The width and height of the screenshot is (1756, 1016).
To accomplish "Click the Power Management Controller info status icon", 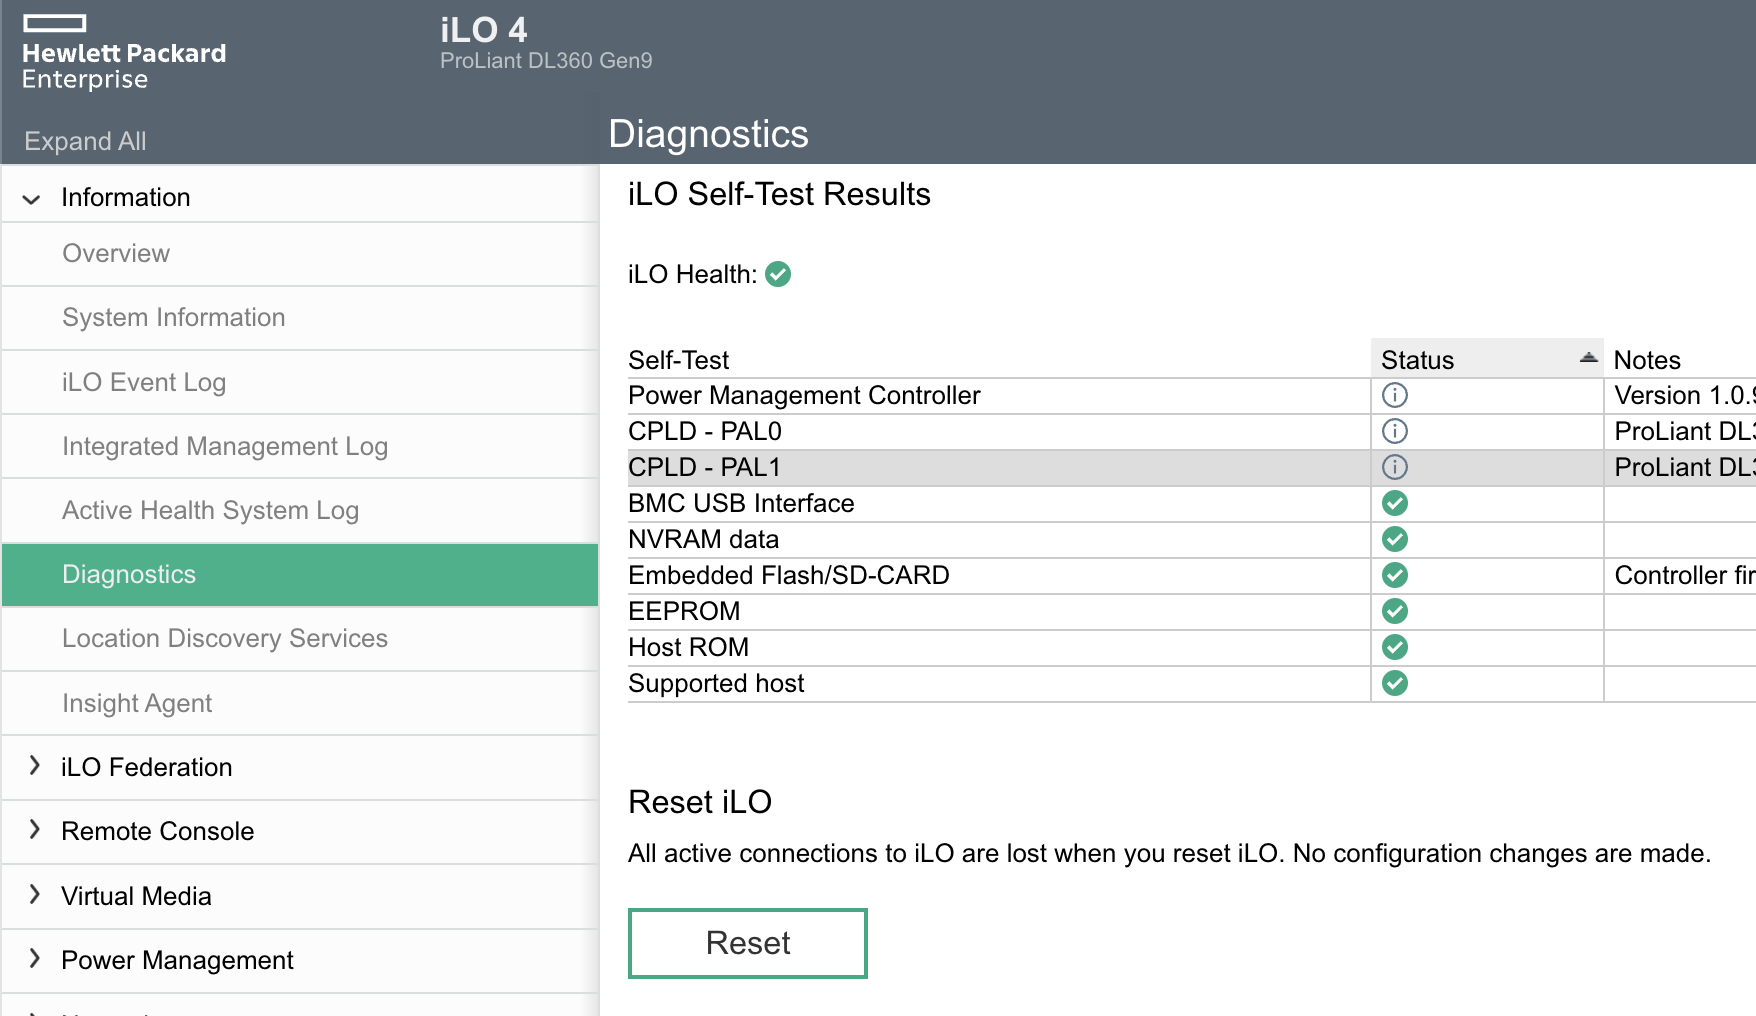I will click(1395, 395).
